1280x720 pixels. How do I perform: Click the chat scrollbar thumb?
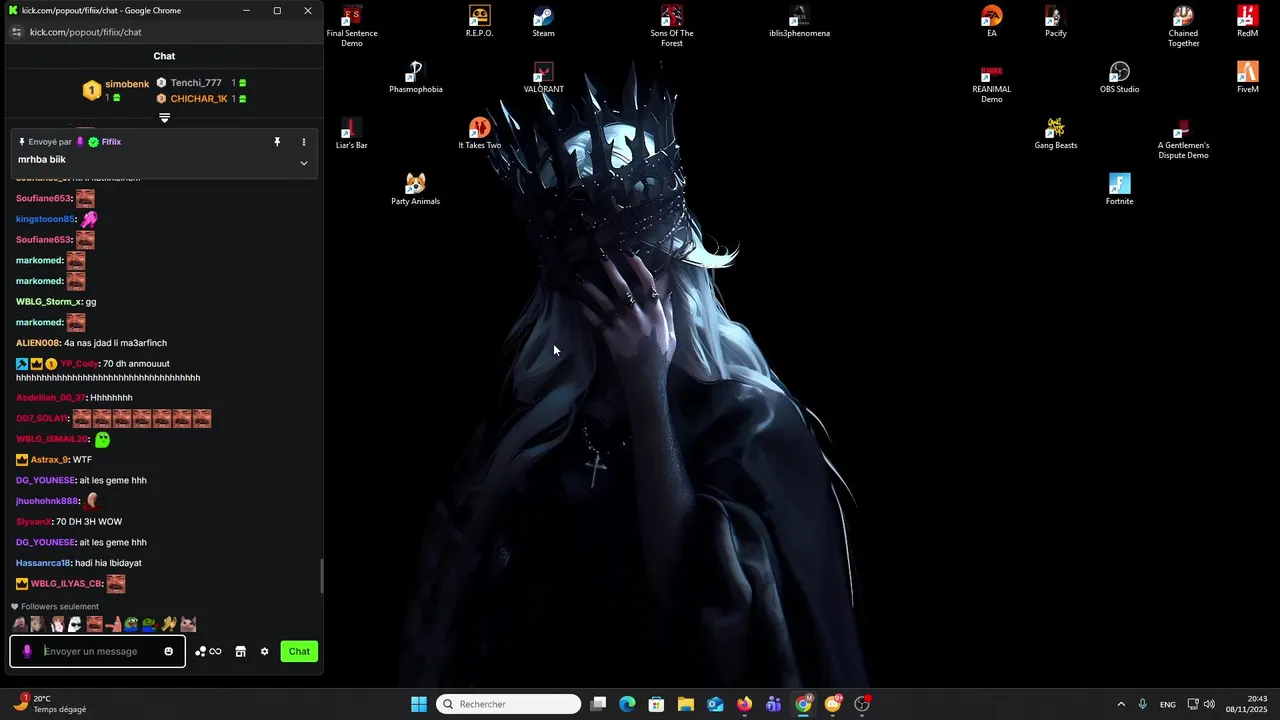pos(321,576)
